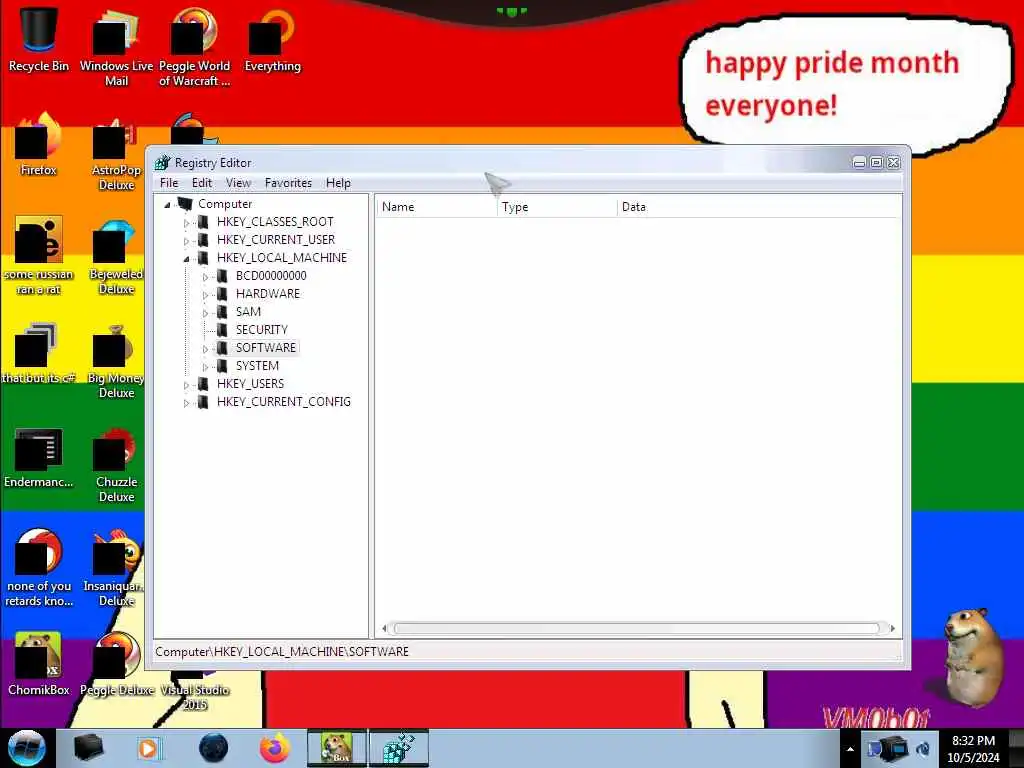
Task: Click the scroll right arrow
Action: click(892, 628)
